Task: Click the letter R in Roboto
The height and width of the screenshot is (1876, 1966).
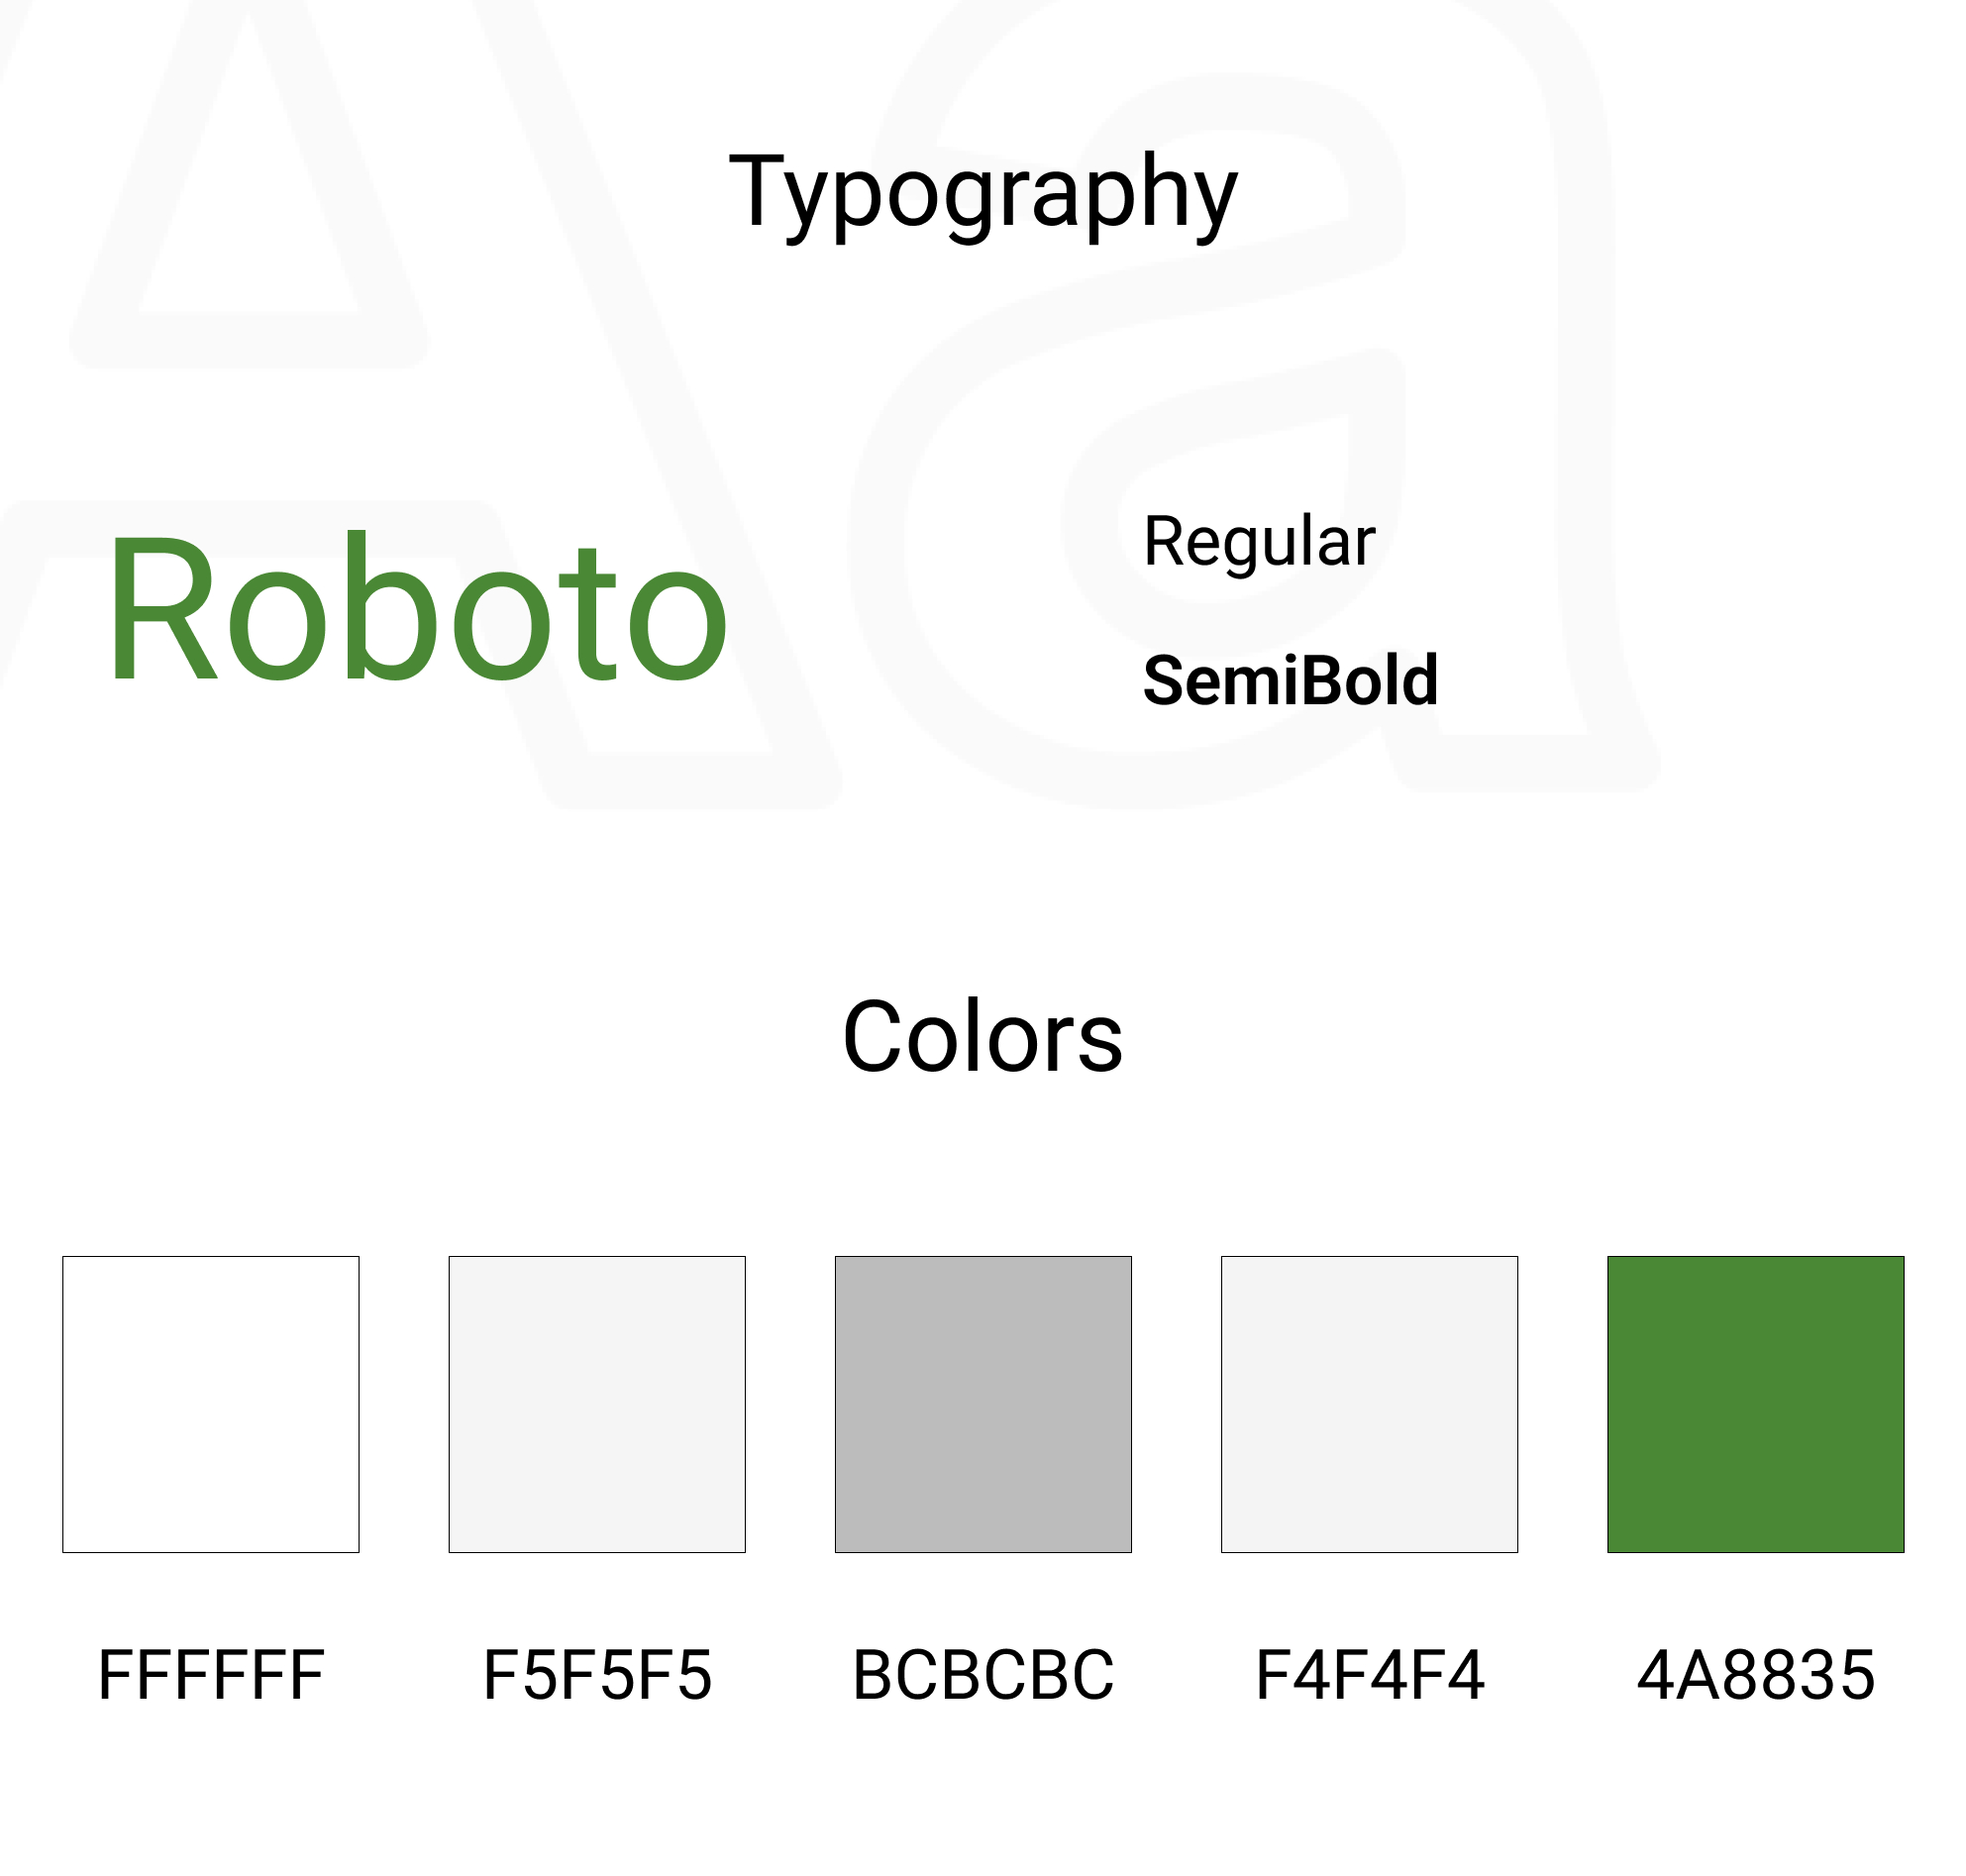Action: pos(161,608)
